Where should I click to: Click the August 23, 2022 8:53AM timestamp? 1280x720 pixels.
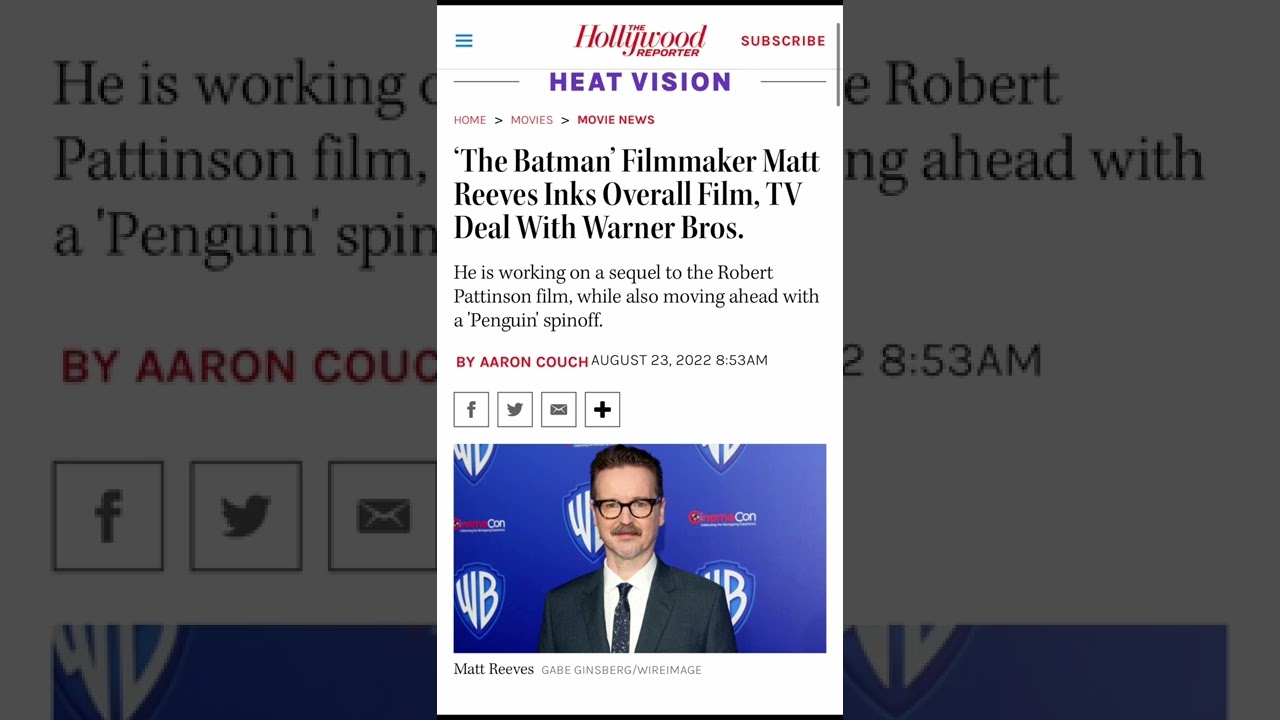coord(679,360)
